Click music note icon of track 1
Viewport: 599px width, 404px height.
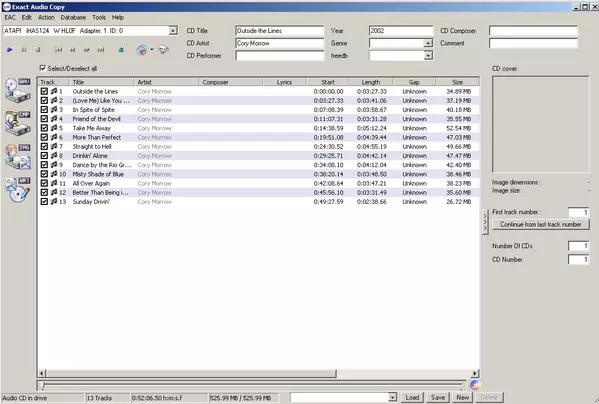(x=54, y=91)
